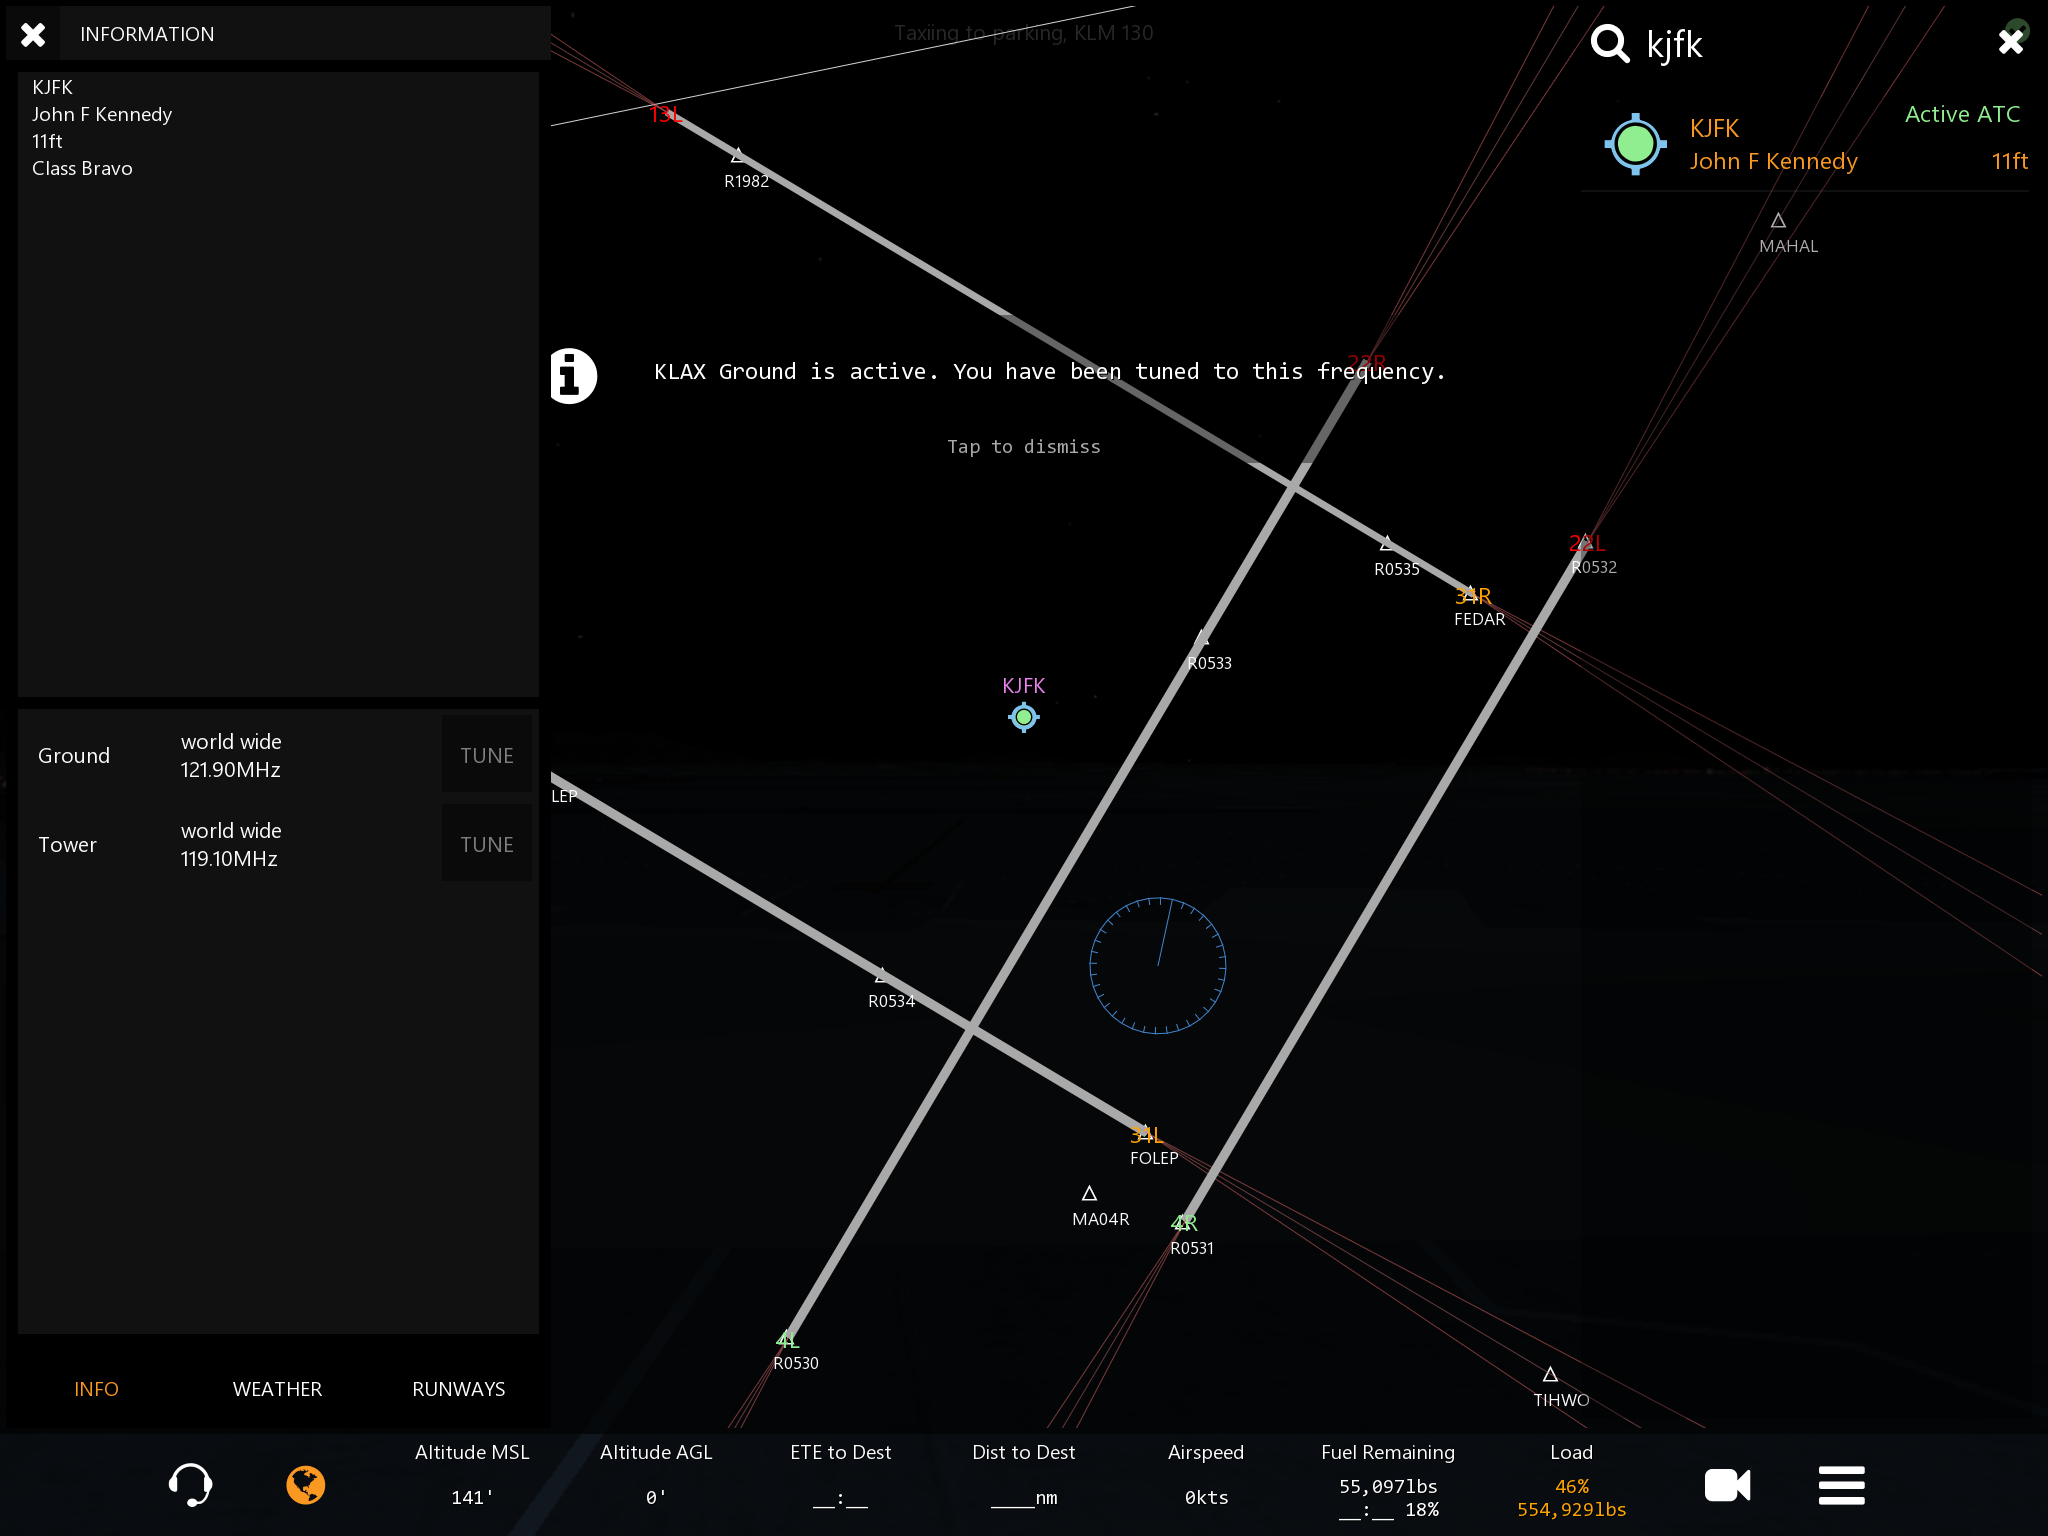Switch to the WEATHER tab
Image resolution: width=2048 pixels, height=1536 pixels.
[x=277, y=1389]
